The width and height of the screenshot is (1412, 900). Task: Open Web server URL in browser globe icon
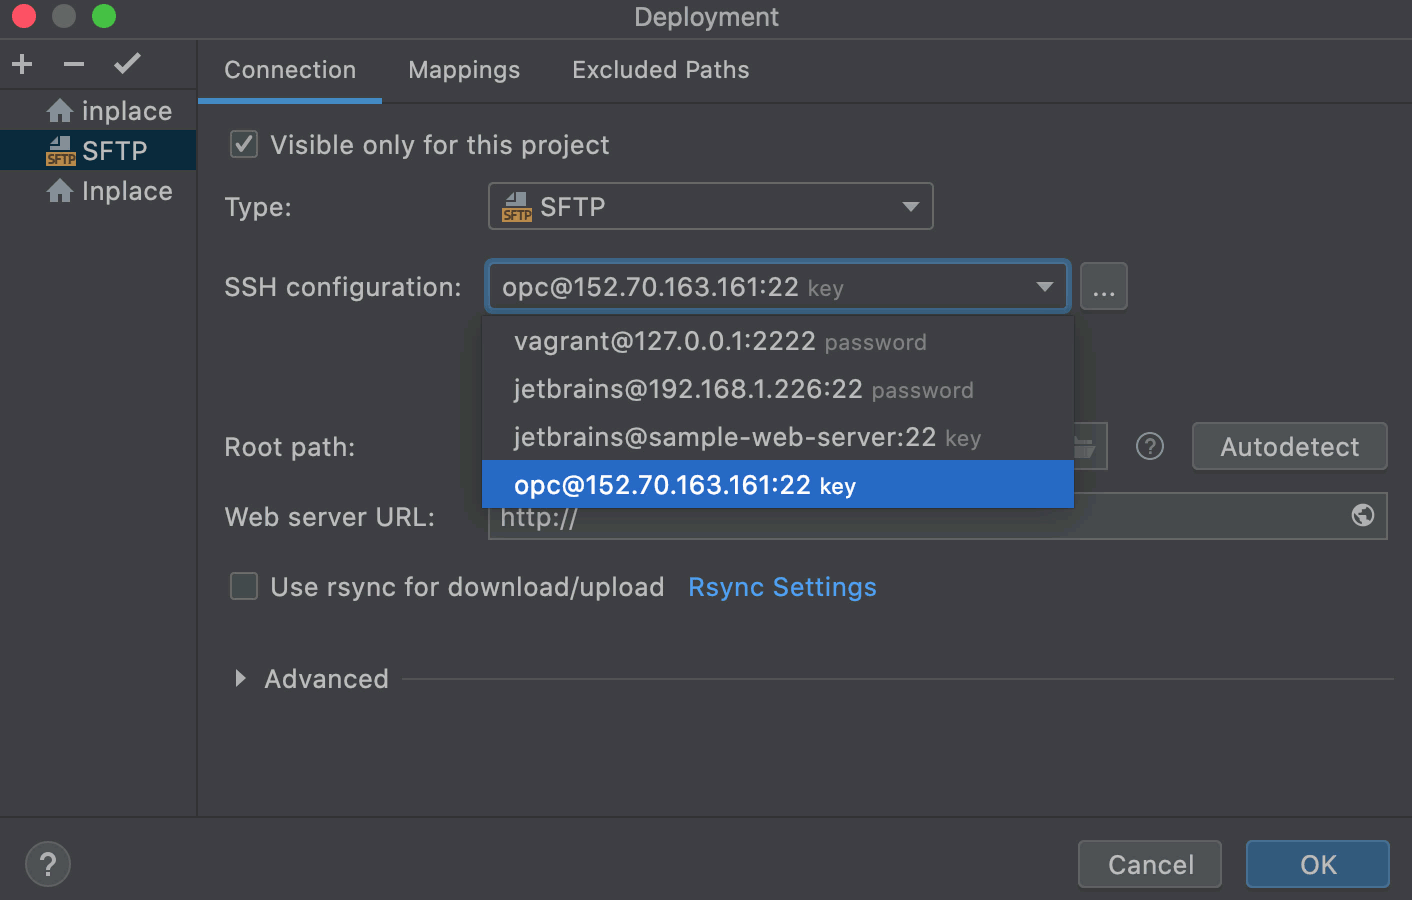(x=1362, y=515)
